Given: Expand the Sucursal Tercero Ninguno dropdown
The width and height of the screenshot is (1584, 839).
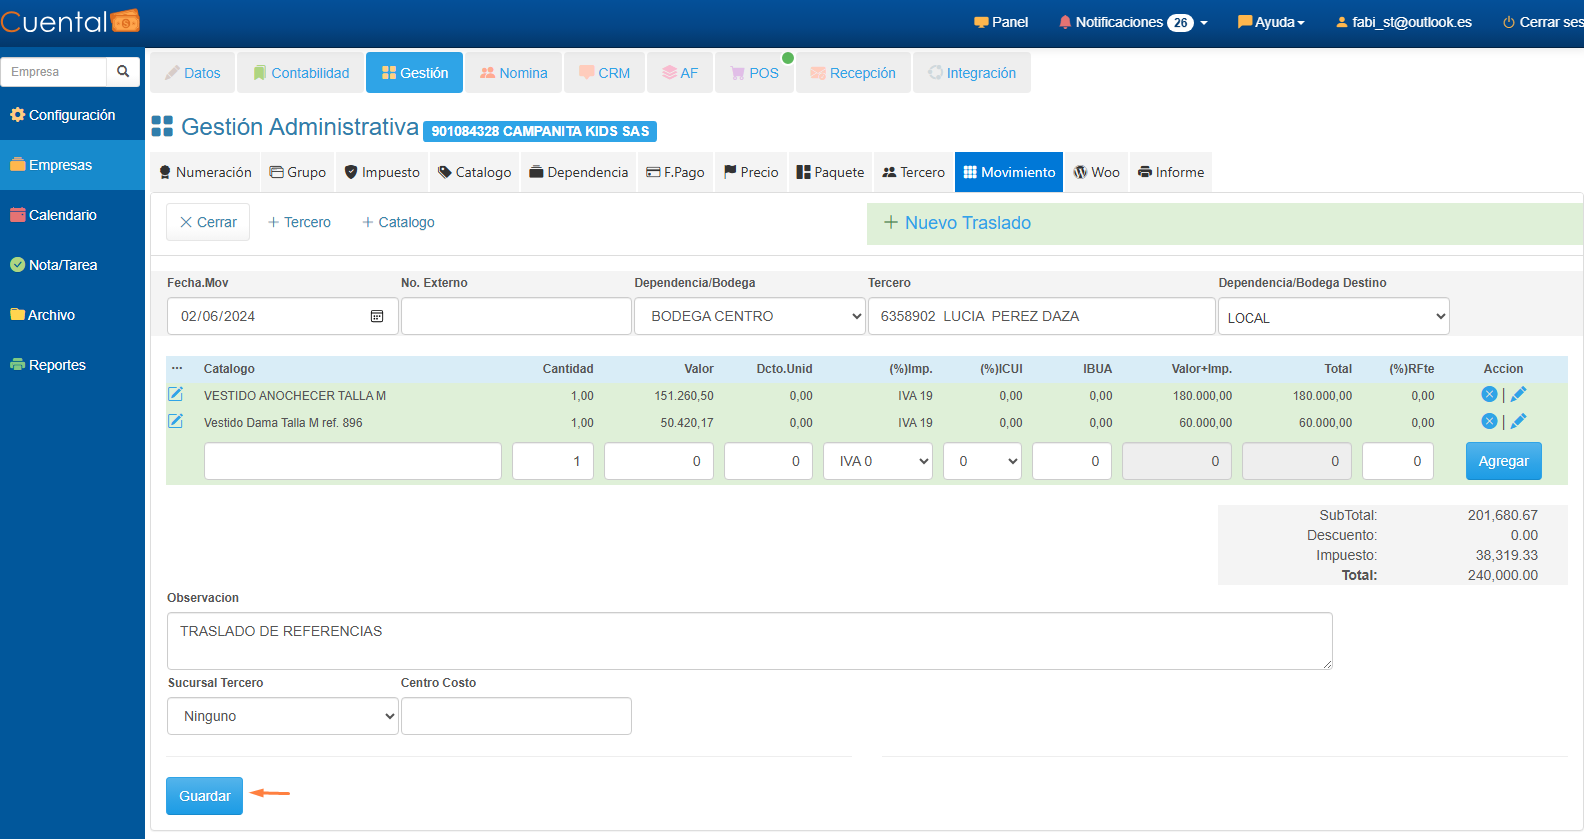Looking at the screenshot, I should [283, 716].
